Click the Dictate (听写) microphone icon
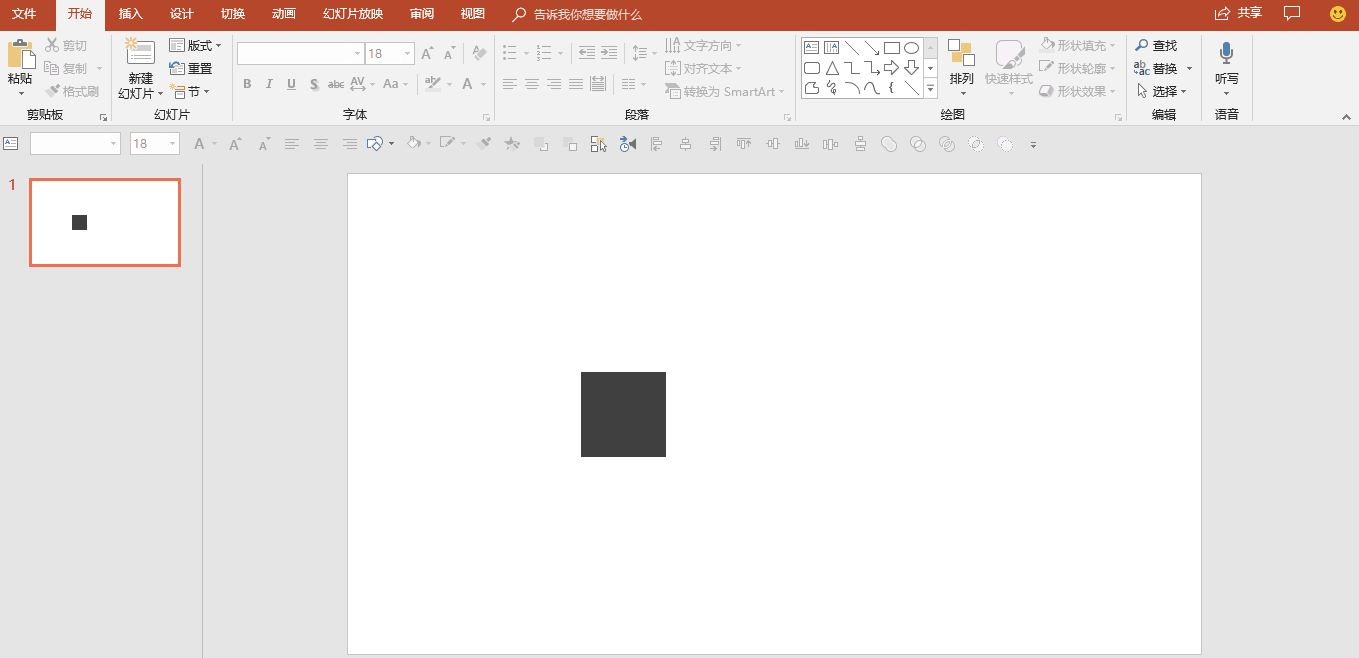This screenshot has width=1359, height=658. pyautogui.click(x=1226, y=54)
